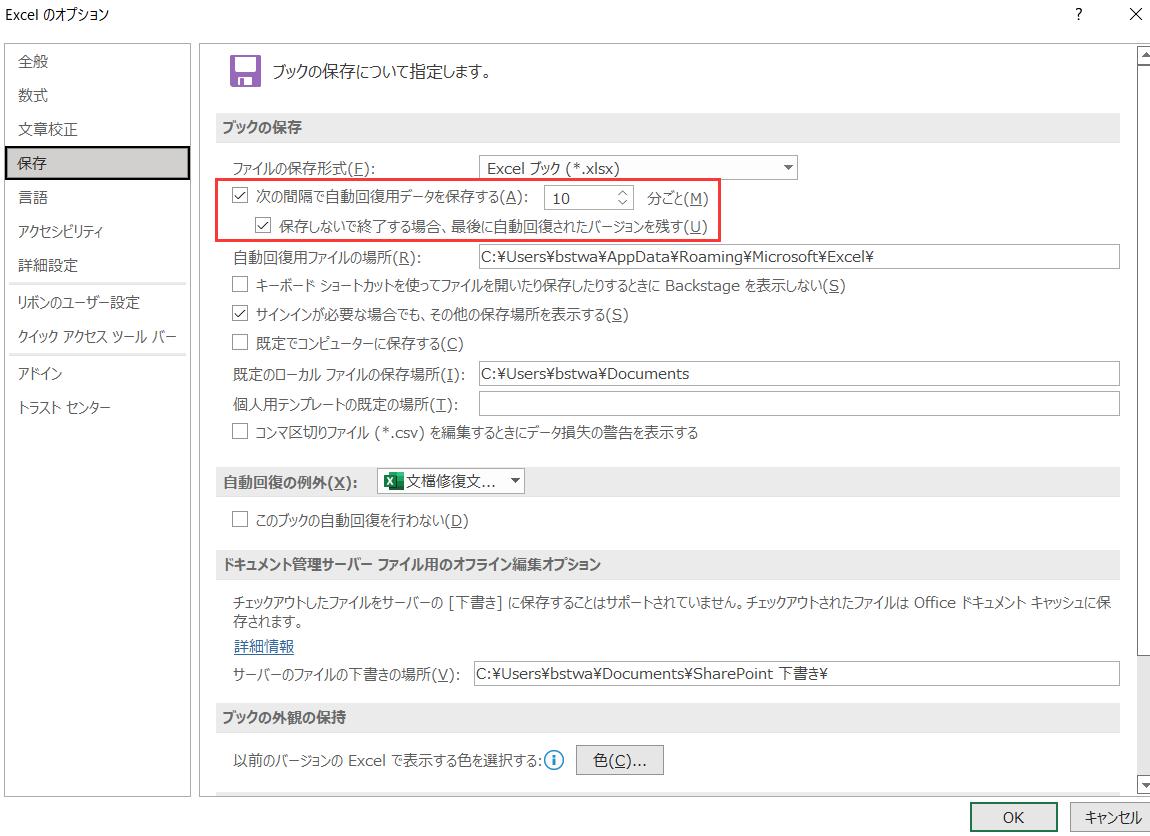
Task: Select 全般 category
Action: point(97,62)
